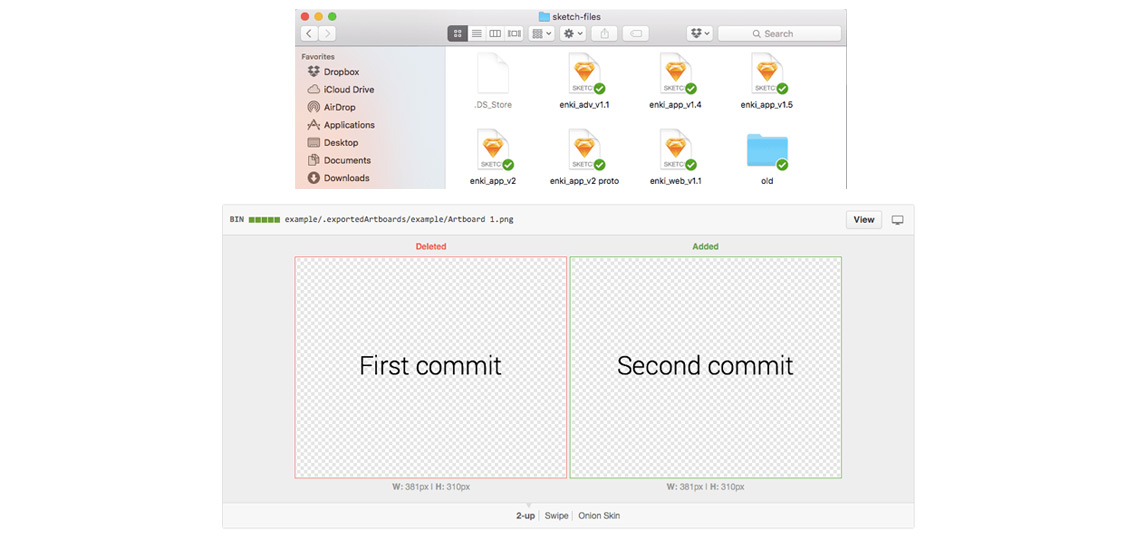The image size is (1131, 533).
Task: Switch diff mode to Onion Skin
Action: pyautogui.click(x=599, y=516)
